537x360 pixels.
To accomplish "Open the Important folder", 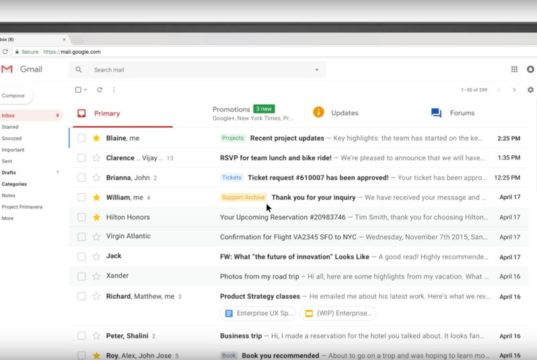I will click(13, 150).
